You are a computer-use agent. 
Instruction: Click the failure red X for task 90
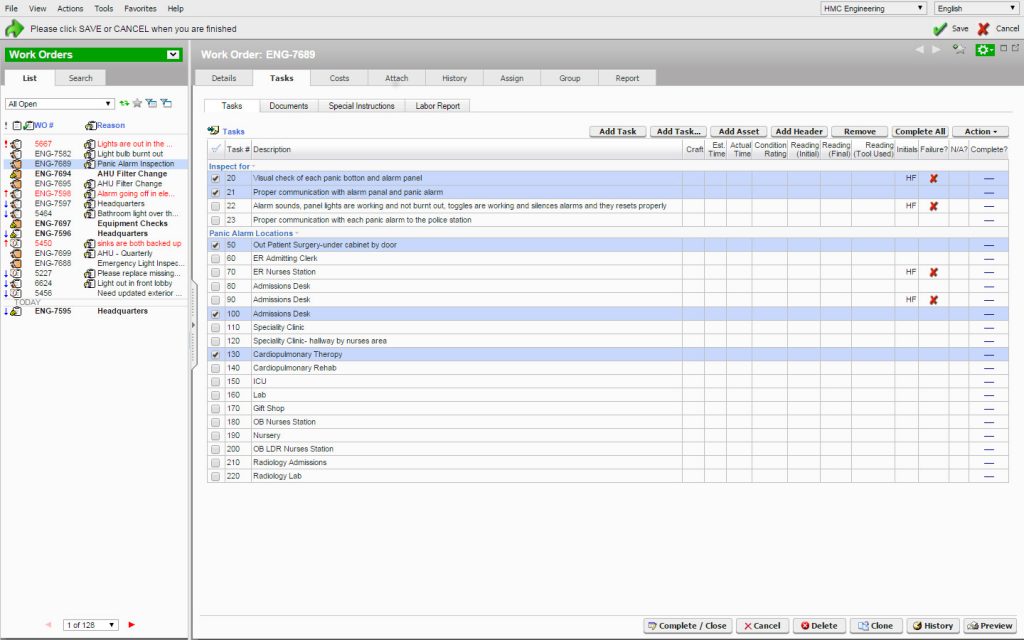click(934, 300)
